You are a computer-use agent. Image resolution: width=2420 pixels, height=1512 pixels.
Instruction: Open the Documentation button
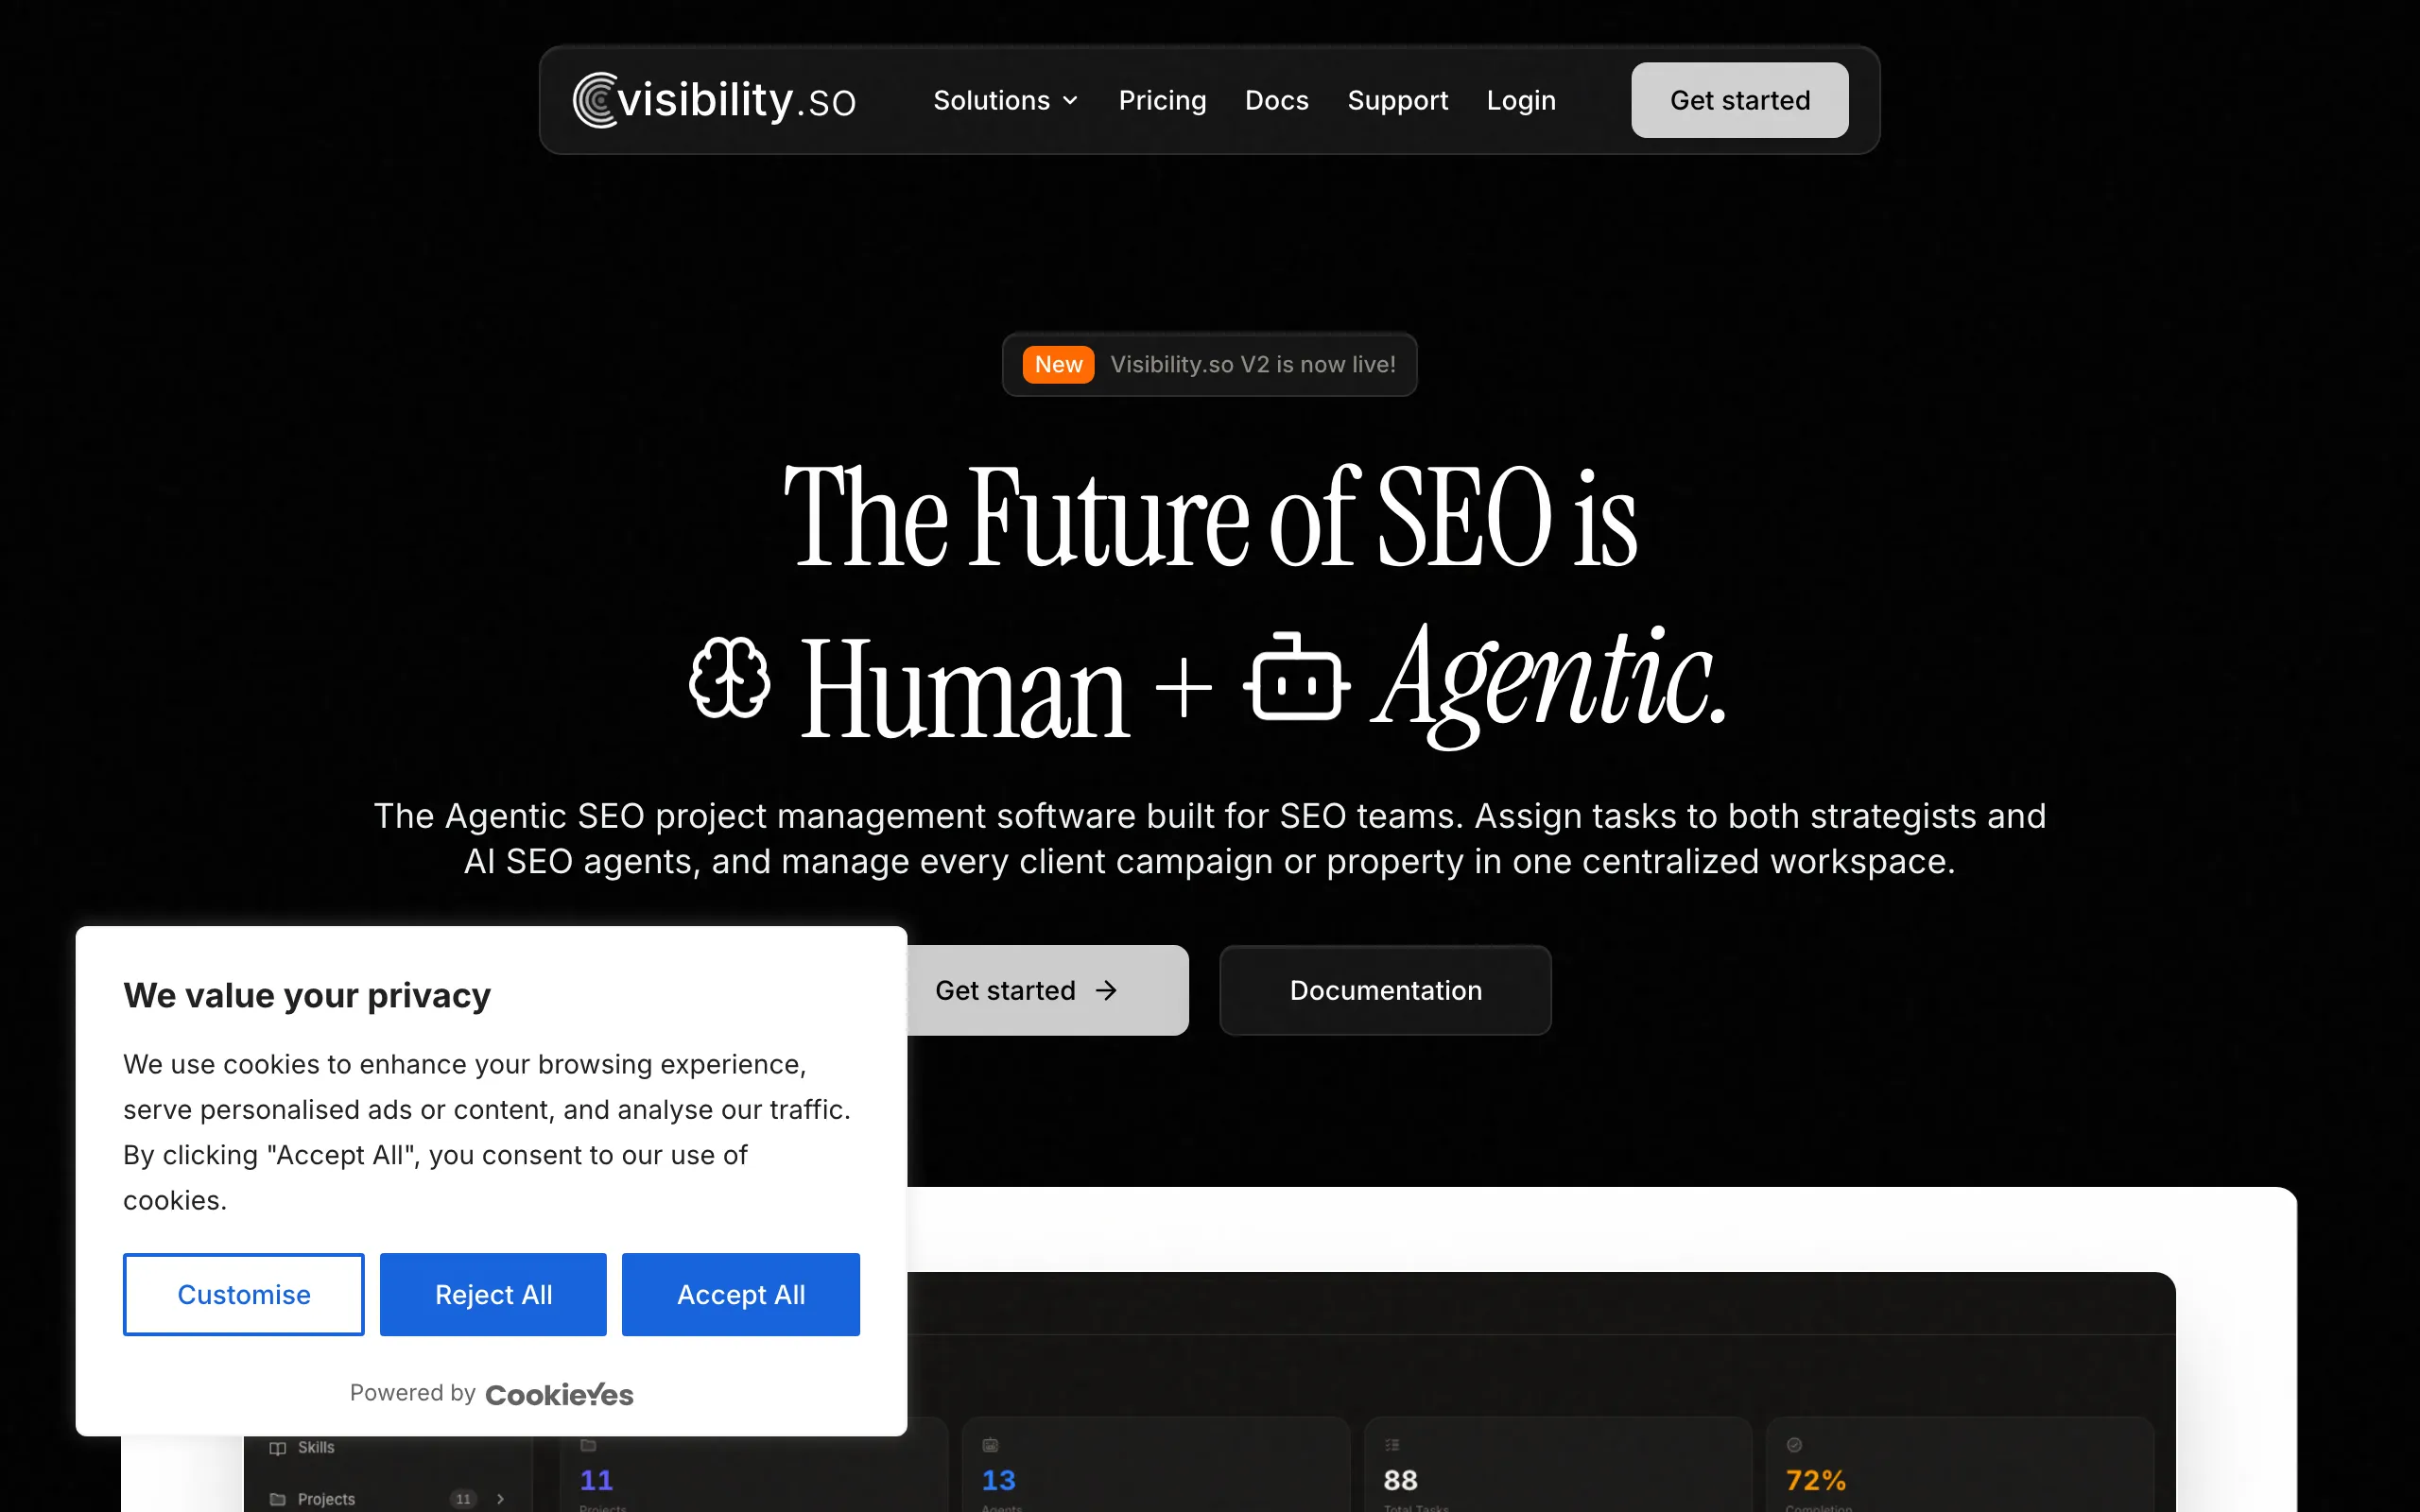coord(1385,990)
